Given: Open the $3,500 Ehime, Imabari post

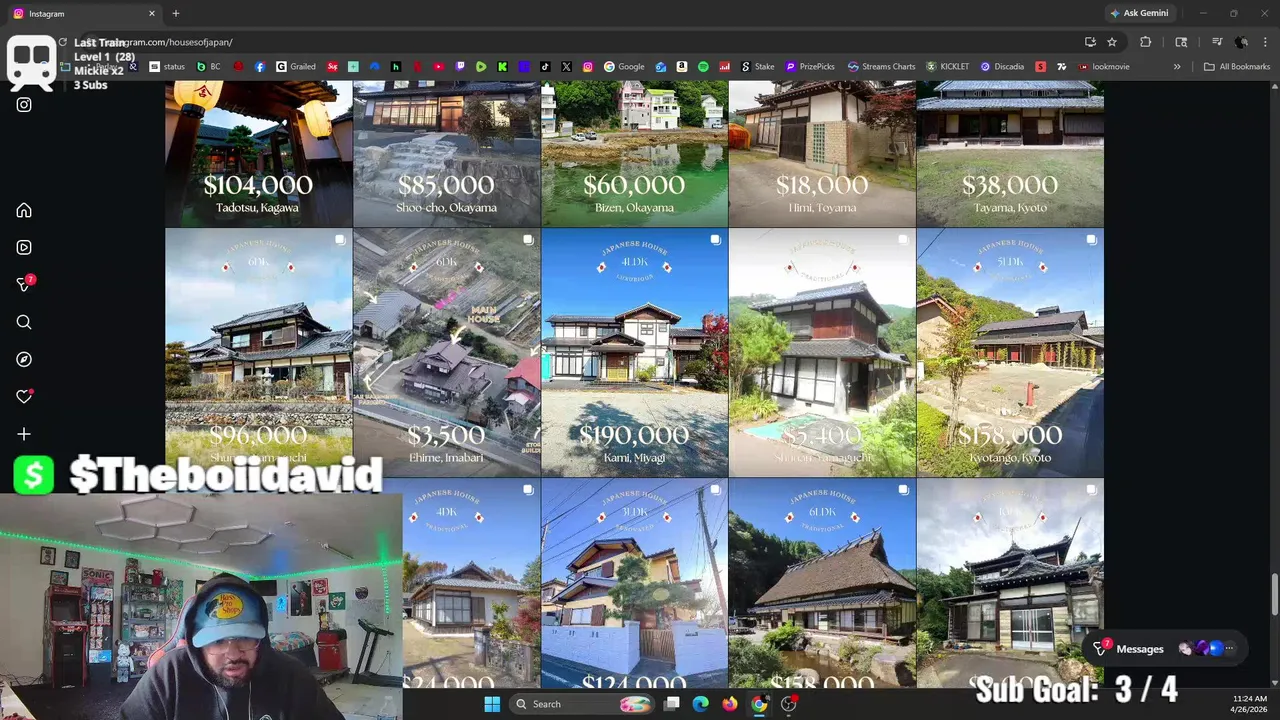Looking at the screenshot, I should pyautogui.click(x=447, y=353).
